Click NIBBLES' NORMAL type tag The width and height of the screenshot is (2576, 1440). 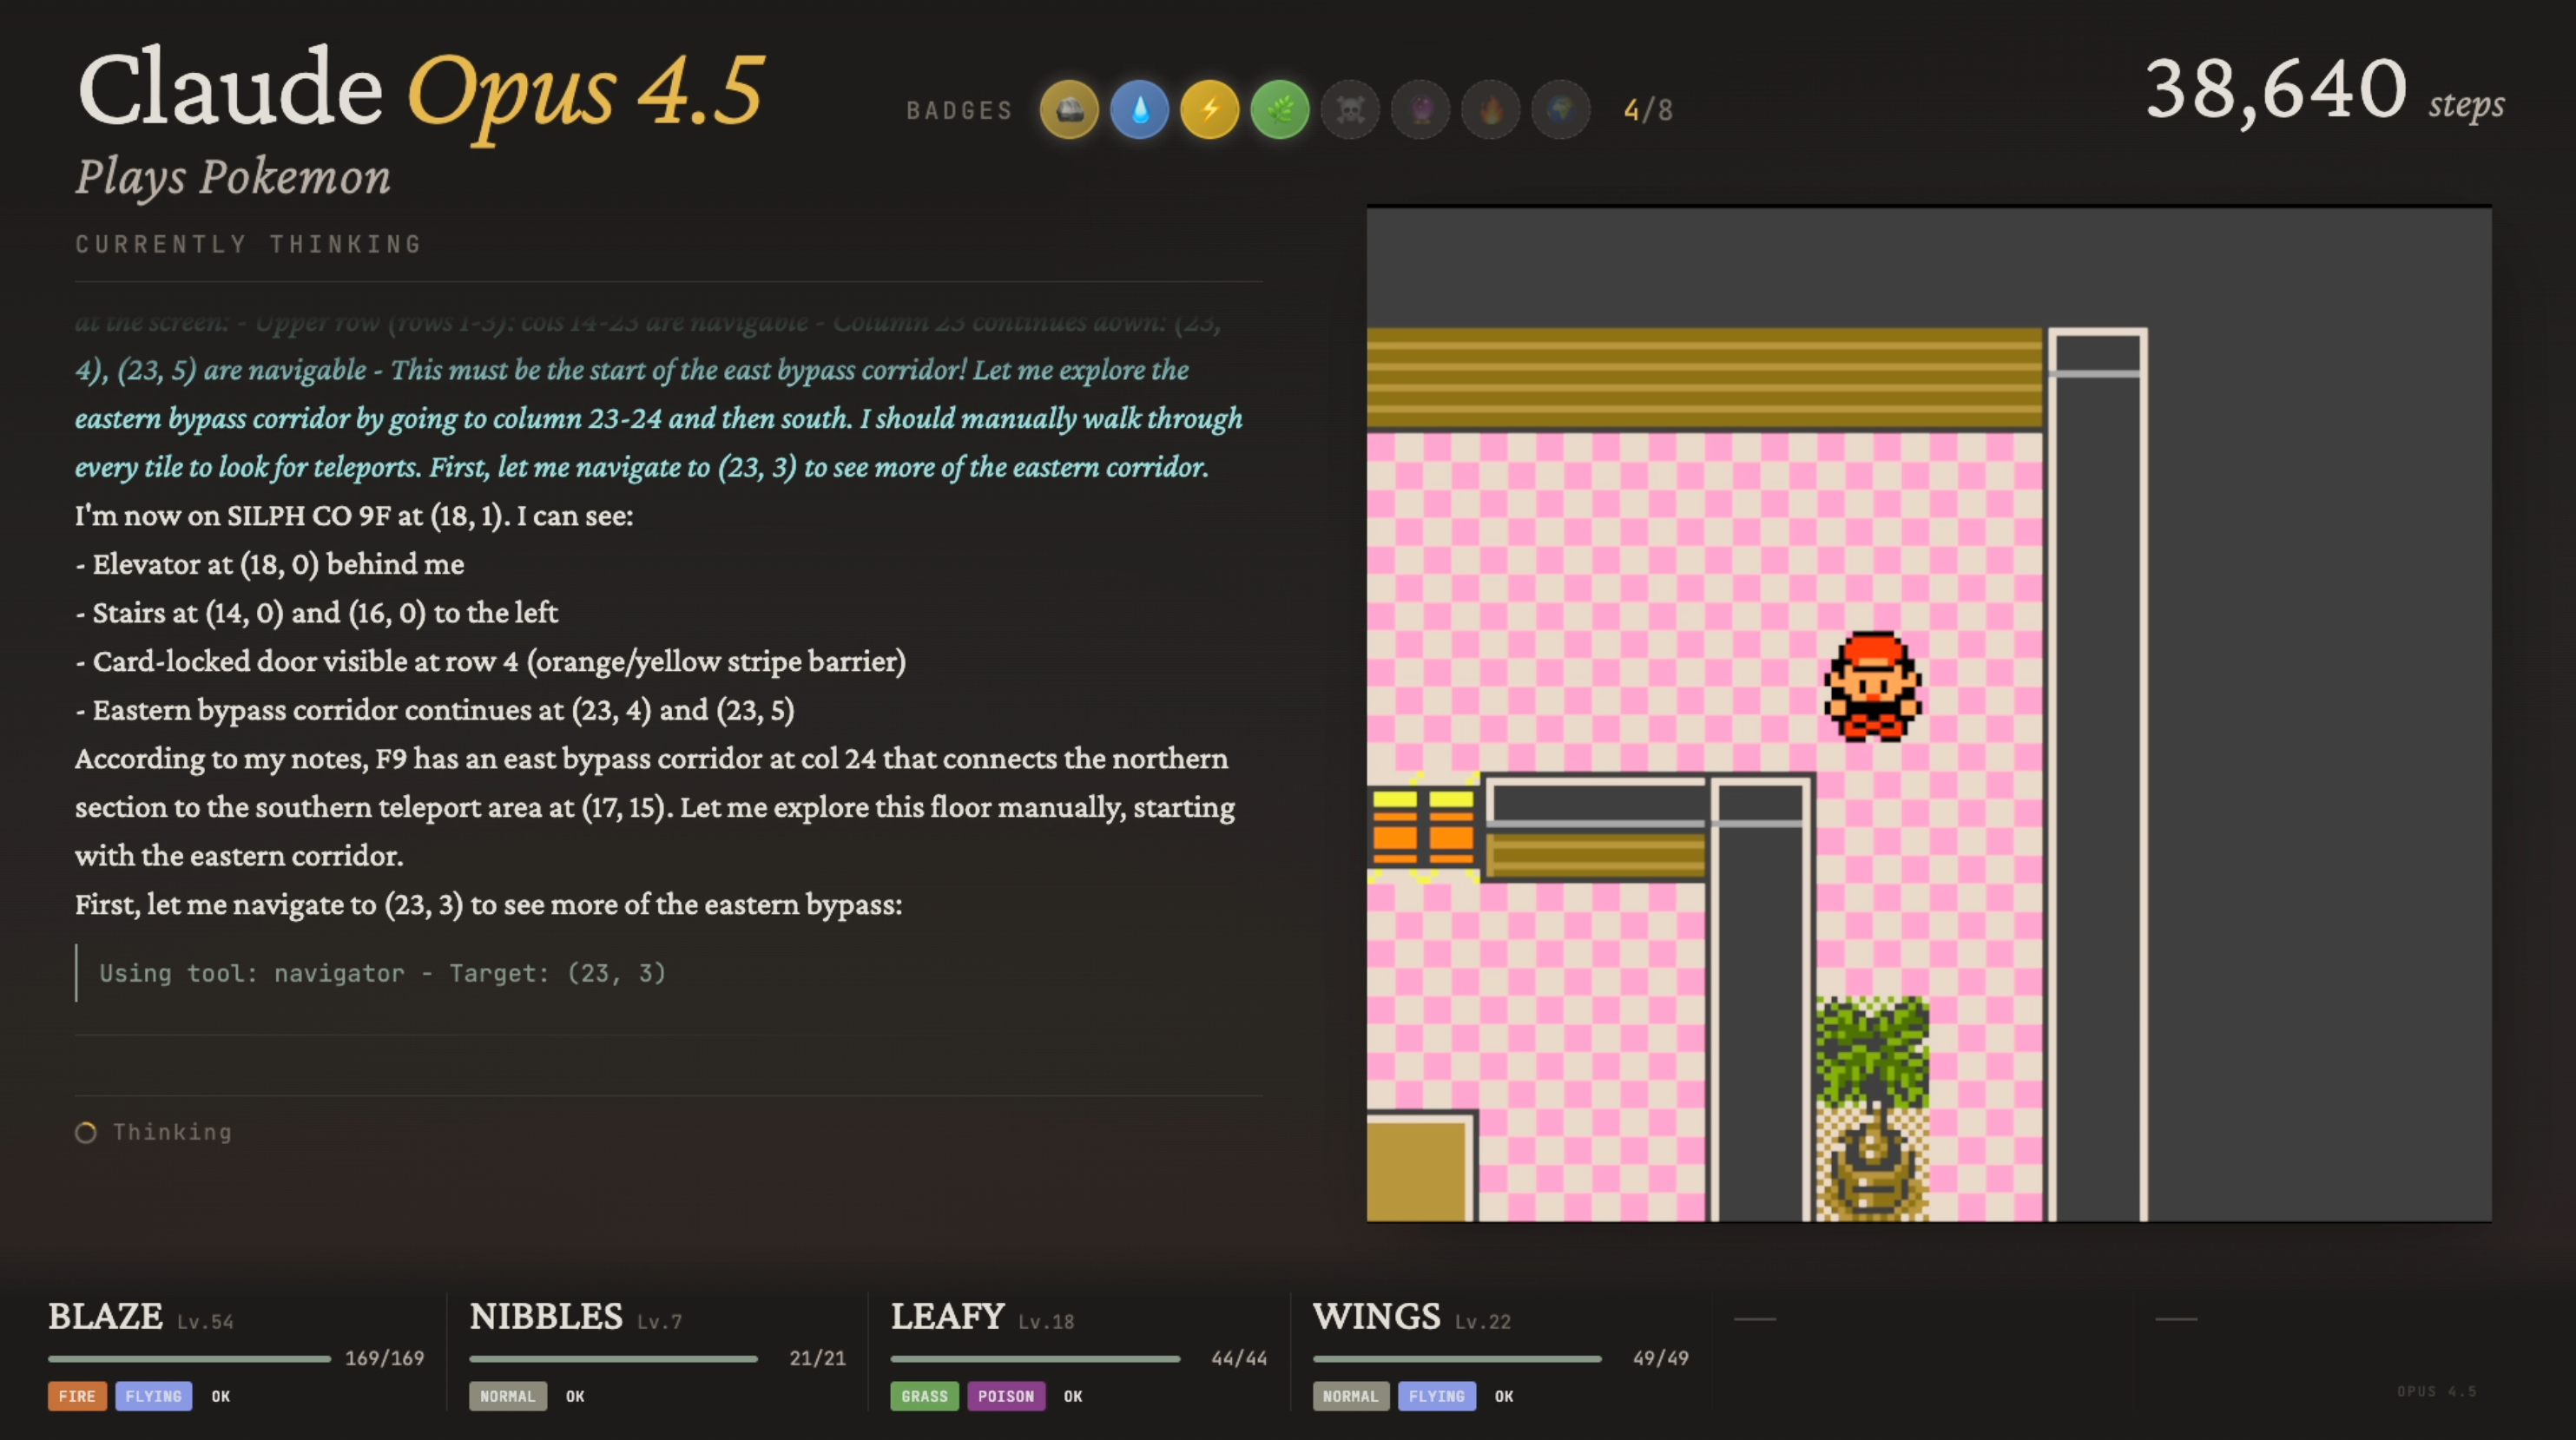click(507, 1396)
